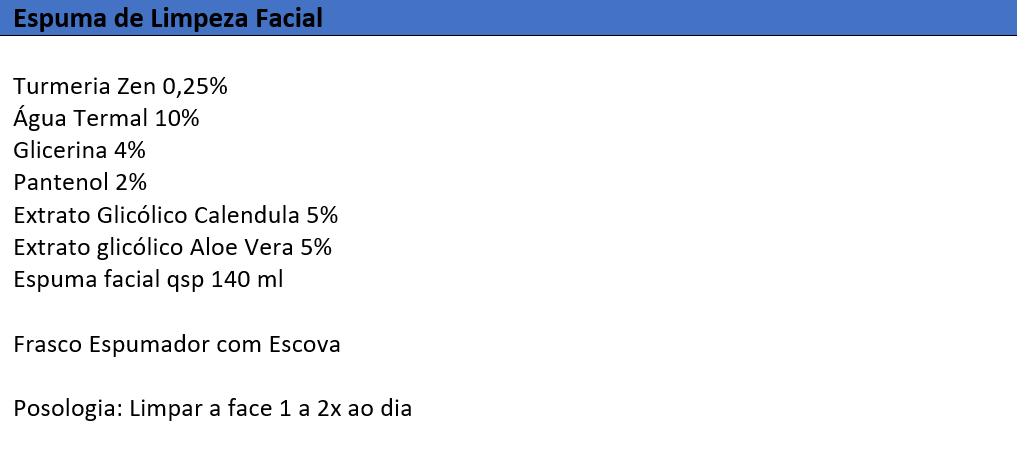Click the 'Frasco Espumador com Escova' line
This screenshot has width=1017, height=455.
click(176, 345)
